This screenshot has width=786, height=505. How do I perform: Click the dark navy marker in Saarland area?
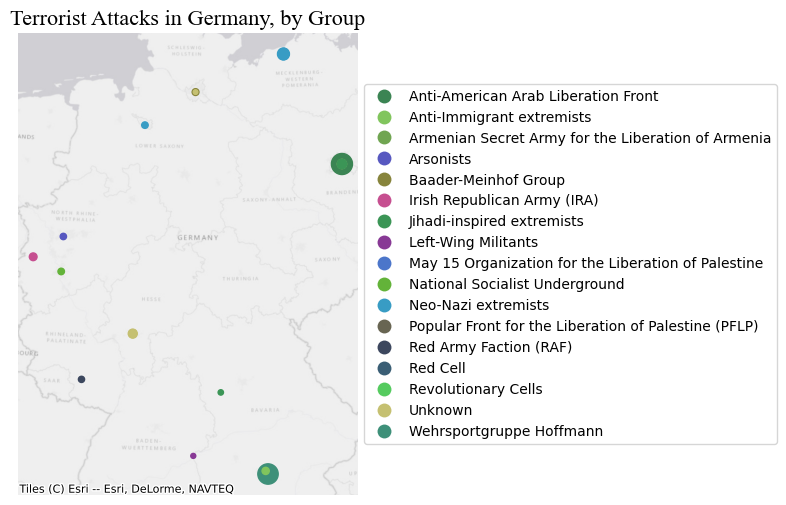tap(81, 379)
